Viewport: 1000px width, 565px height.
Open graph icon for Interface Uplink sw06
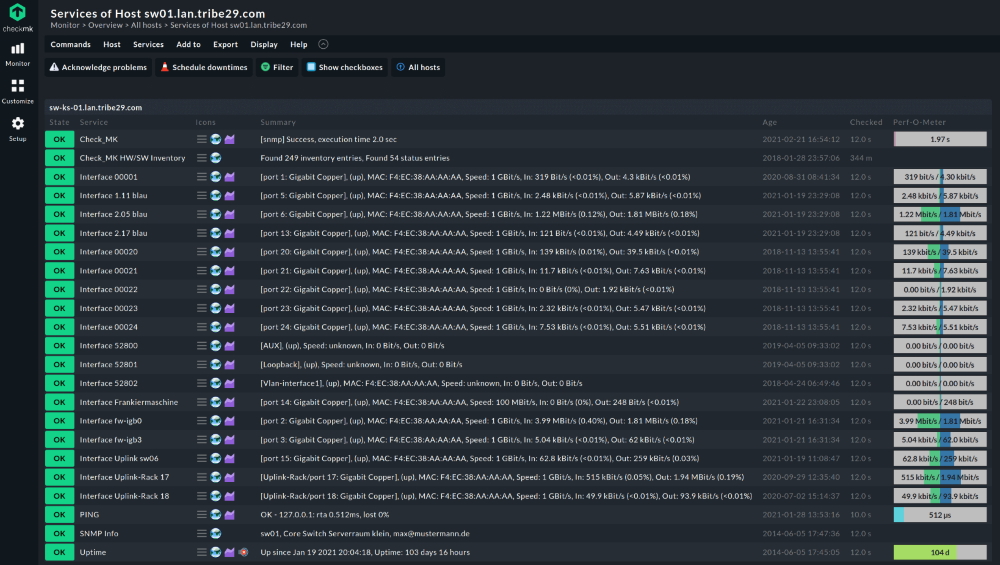[229, 459]
